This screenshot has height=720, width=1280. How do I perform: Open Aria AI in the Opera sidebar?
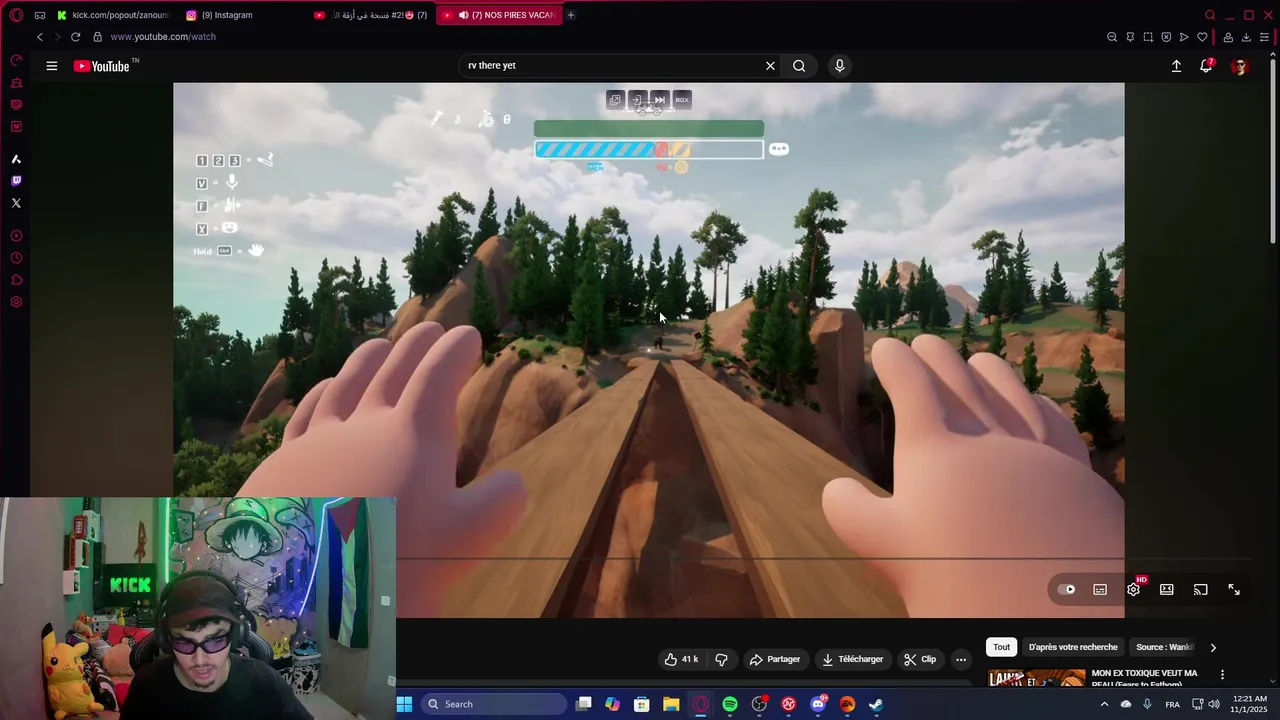(x=16, y=159)
